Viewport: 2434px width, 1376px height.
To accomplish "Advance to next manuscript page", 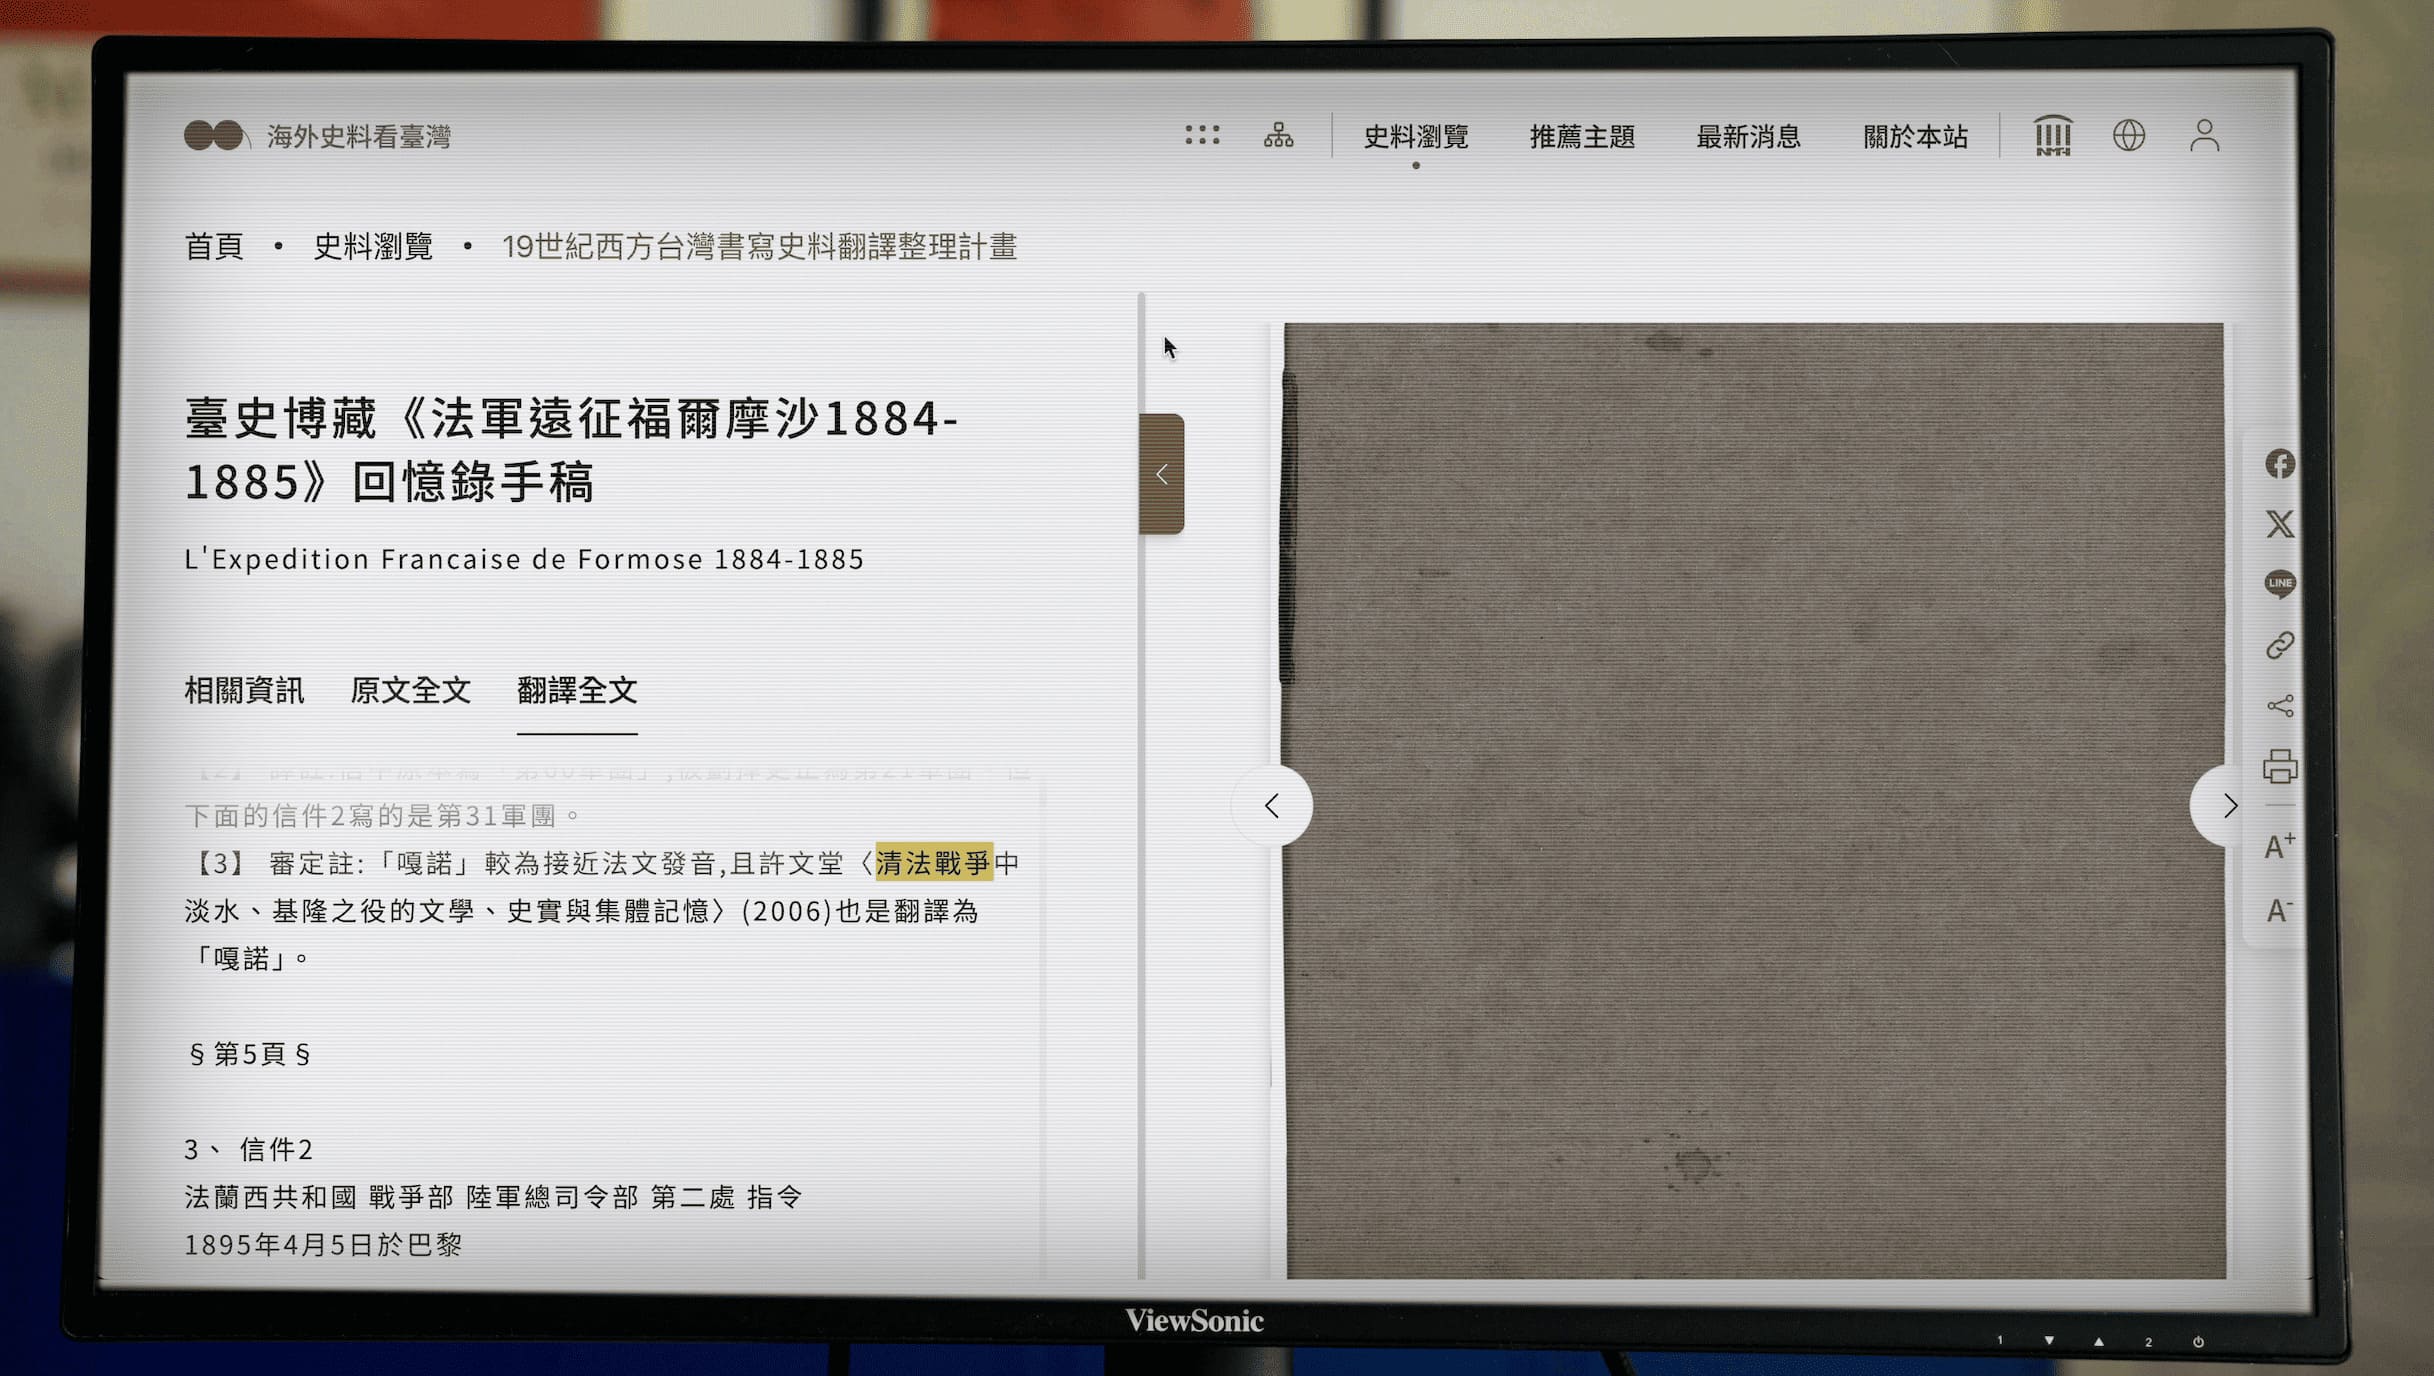I will click(2228, 806).
